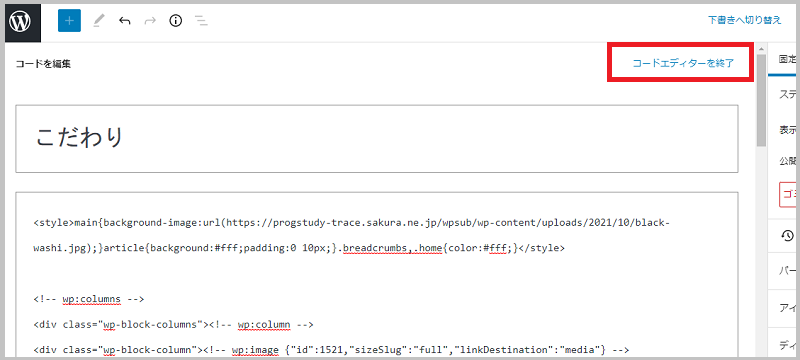Click the editor vertical scrollbar thumb
The image size is (800, 360).
click(761, 100)
